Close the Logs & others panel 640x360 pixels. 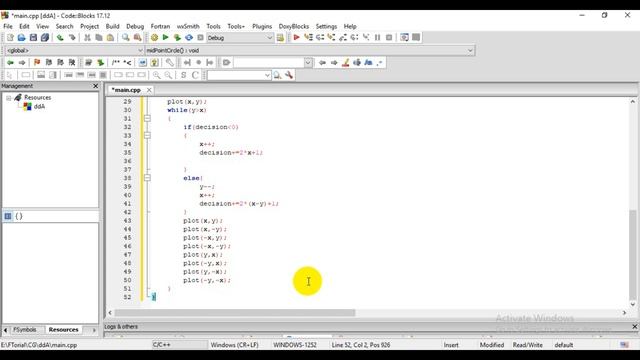pyautogui.click(x=634, y=327)
